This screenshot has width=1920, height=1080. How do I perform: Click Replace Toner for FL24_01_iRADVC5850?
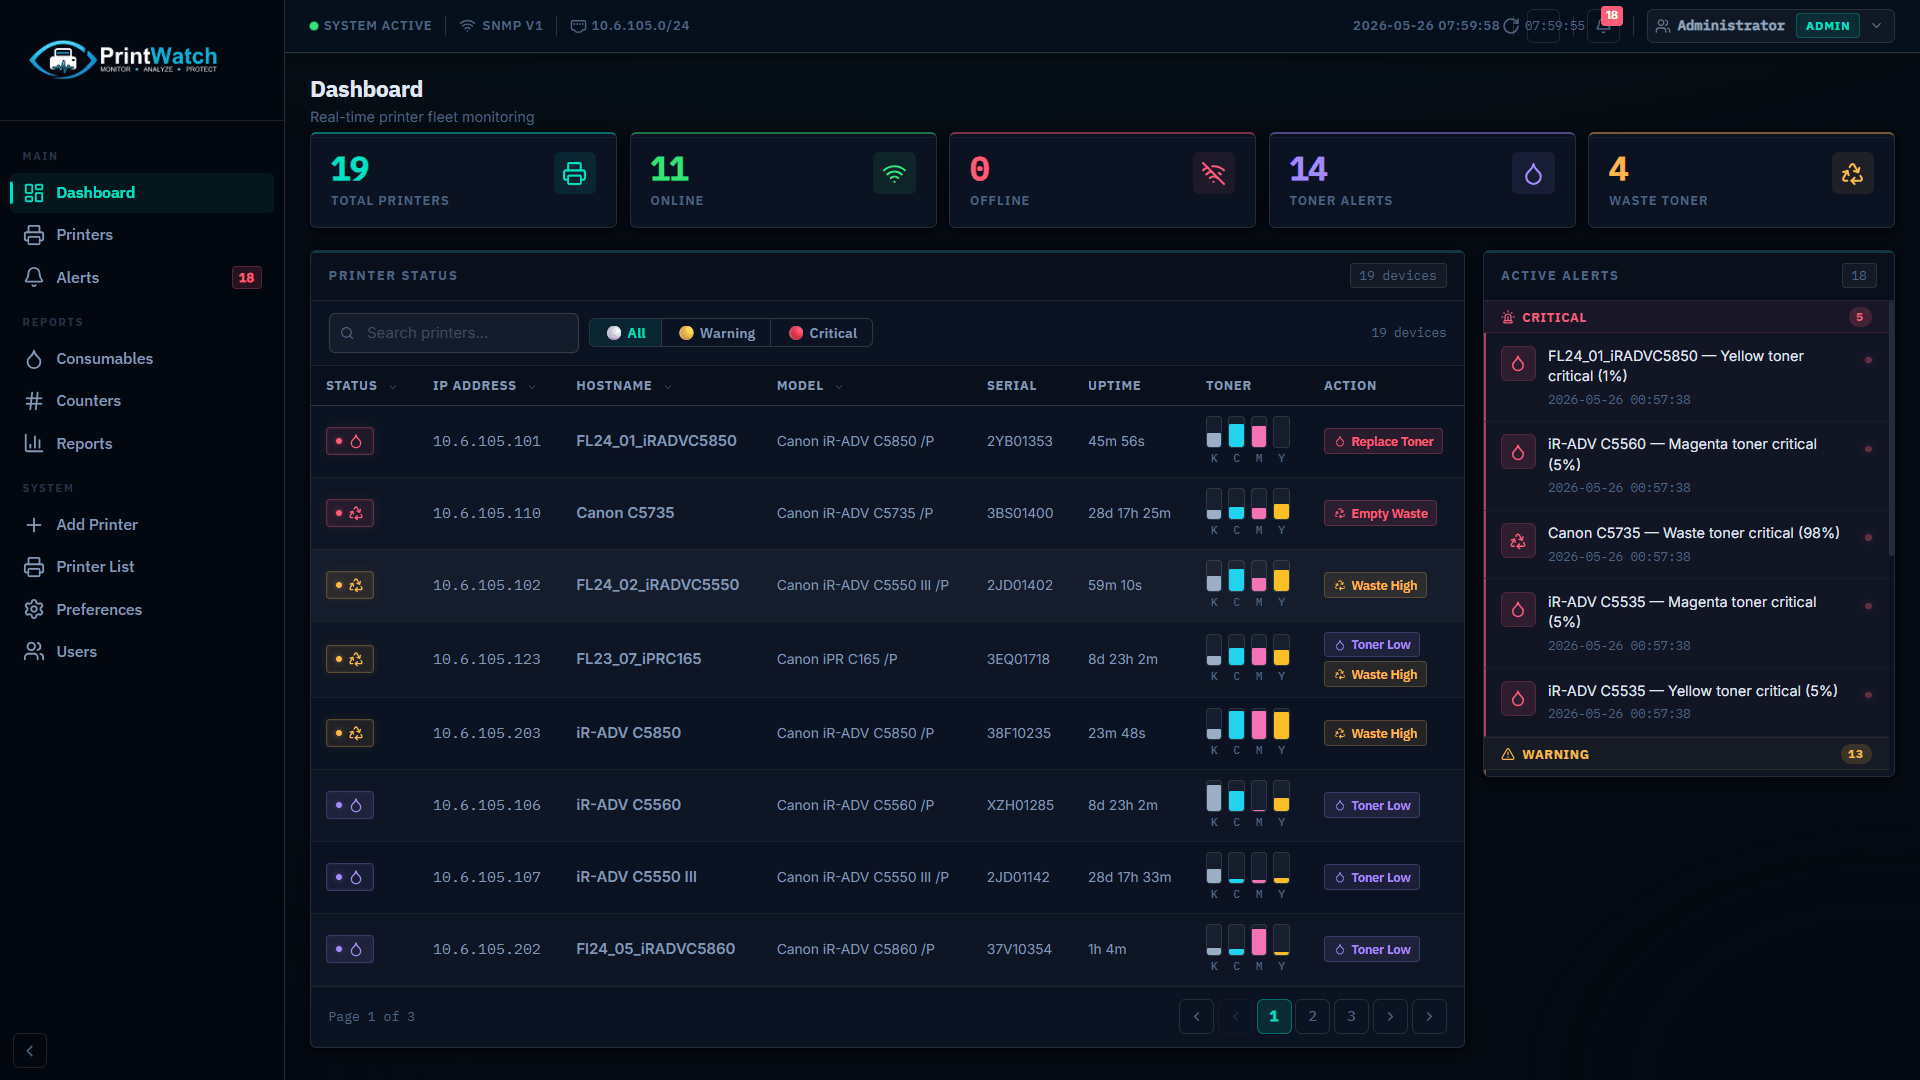[1383, 442]
